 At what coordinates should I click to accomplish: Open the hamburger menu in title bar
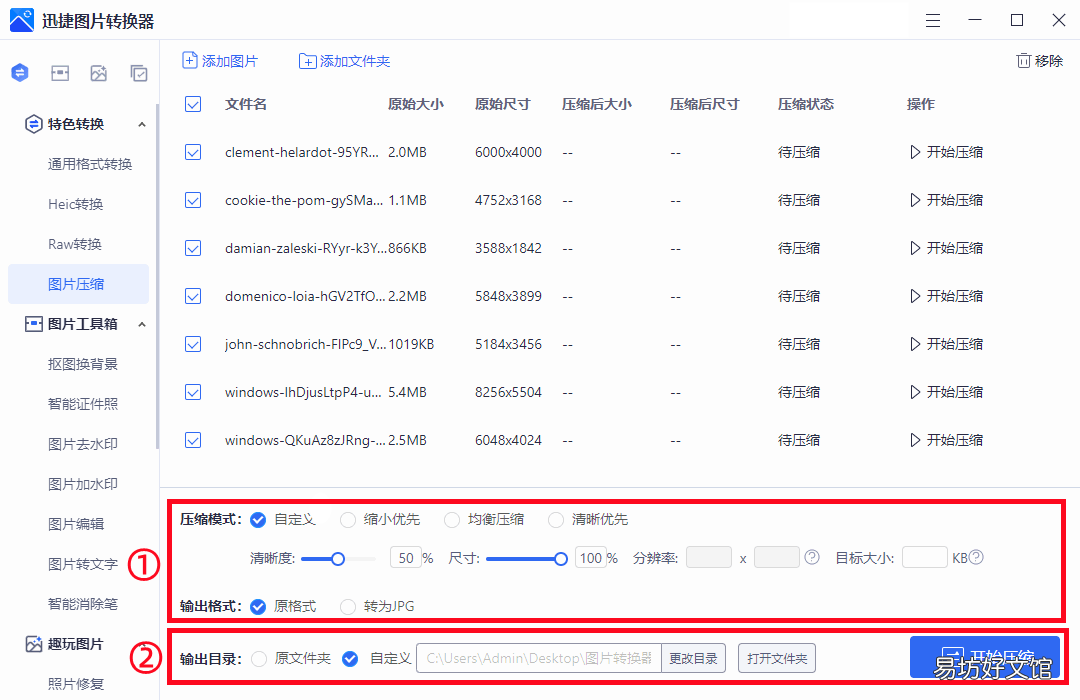pos(933,21)
